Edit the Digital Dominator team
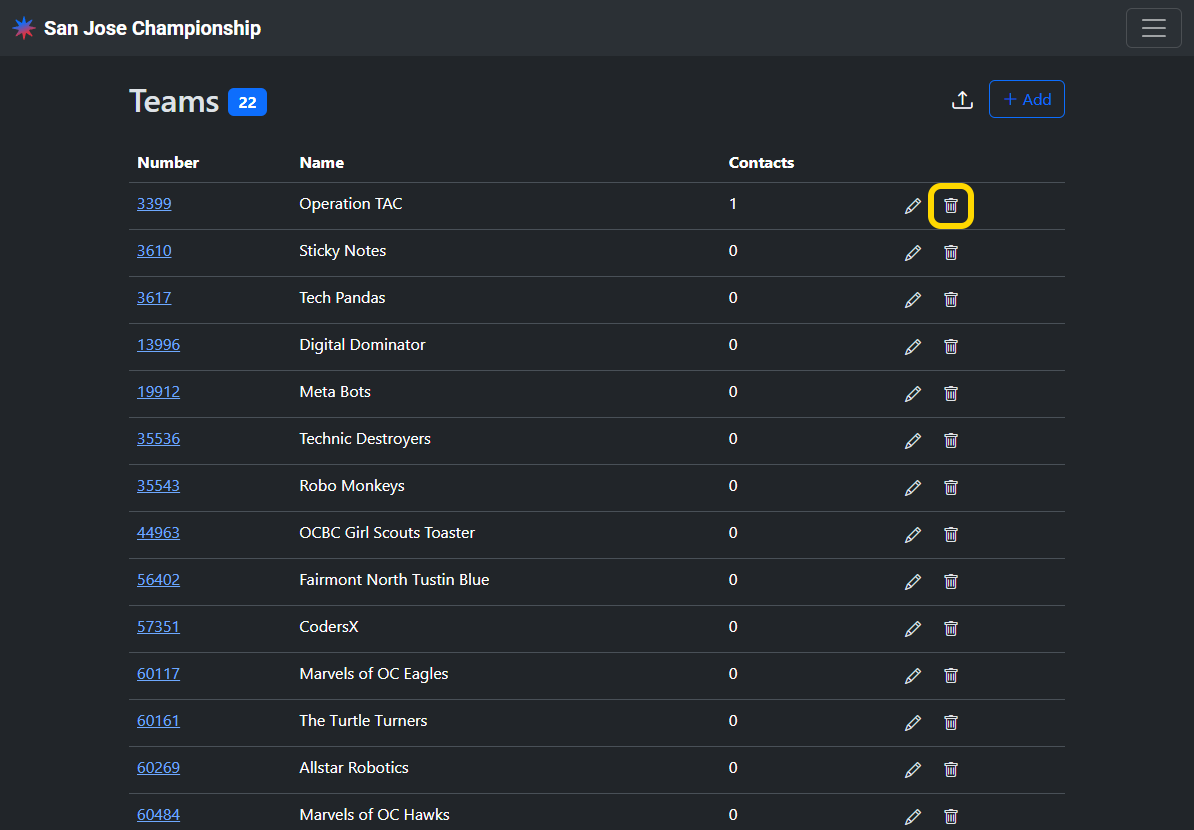Viewport: 1194px width, 830px height. click(x=912, y=347)
